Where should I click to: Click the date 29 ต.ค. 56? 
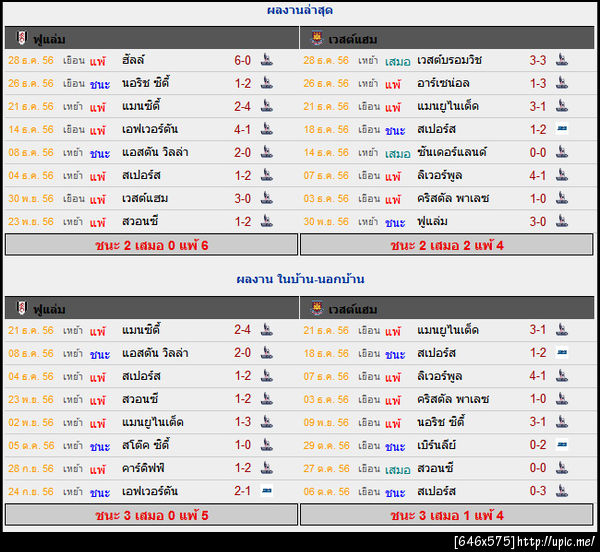[326, 445]
